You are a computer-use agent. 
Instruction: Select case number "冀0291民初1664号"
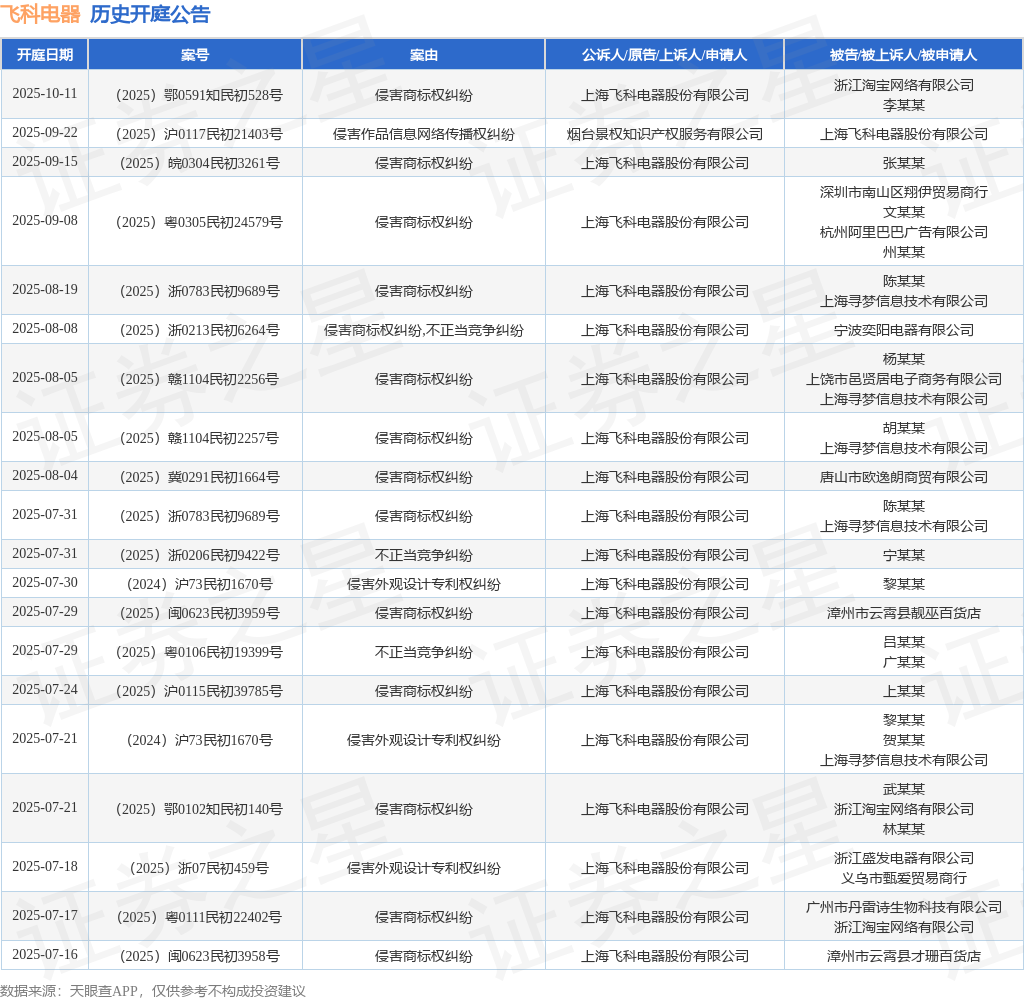pyautogui.click(x=199, y=477)
